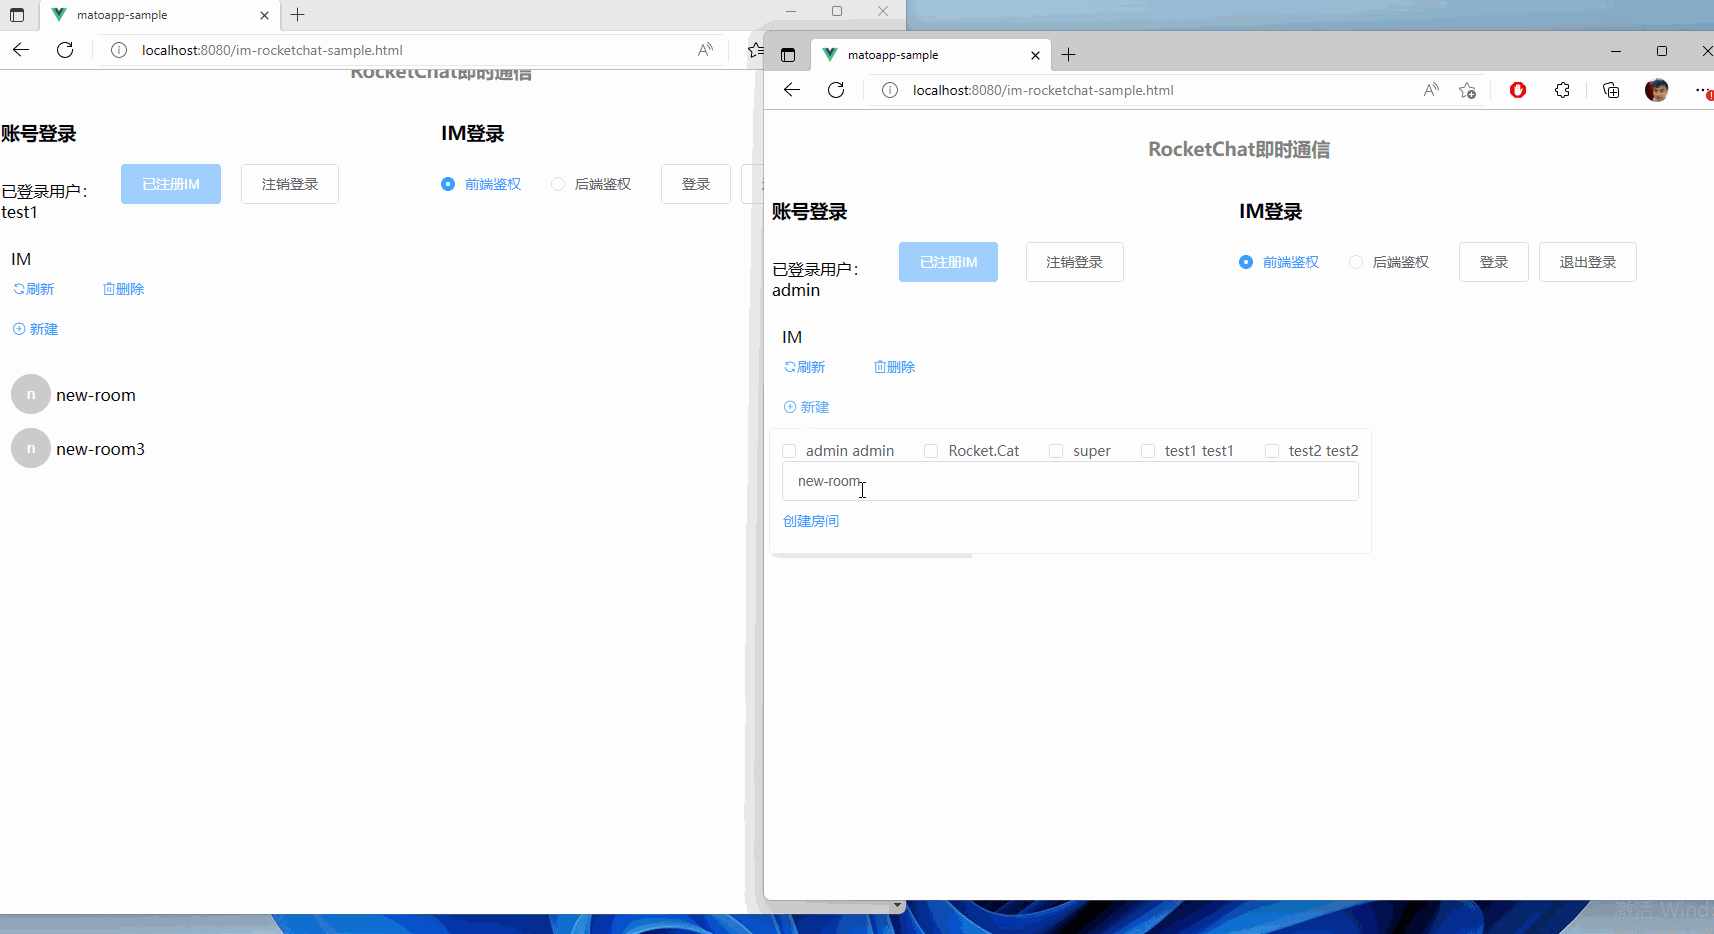1714x934 pixels.
Task: Check the Rocket.Cat user checkbox
Action: [931, 451]
